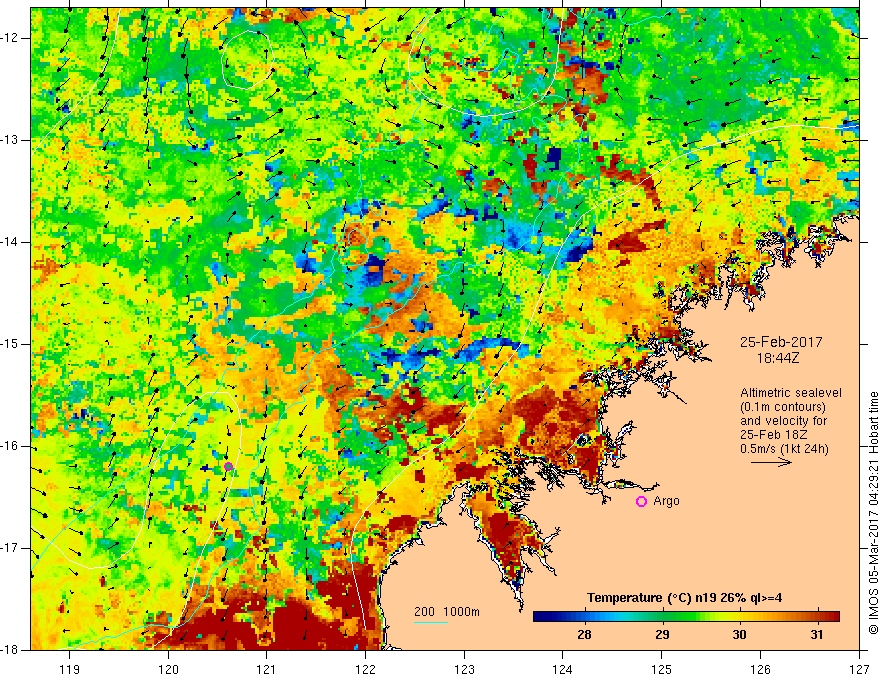This screenshot has height=680, width=880.
Task: Click longitude axis label '124'
Action: [x=563, y=669]
